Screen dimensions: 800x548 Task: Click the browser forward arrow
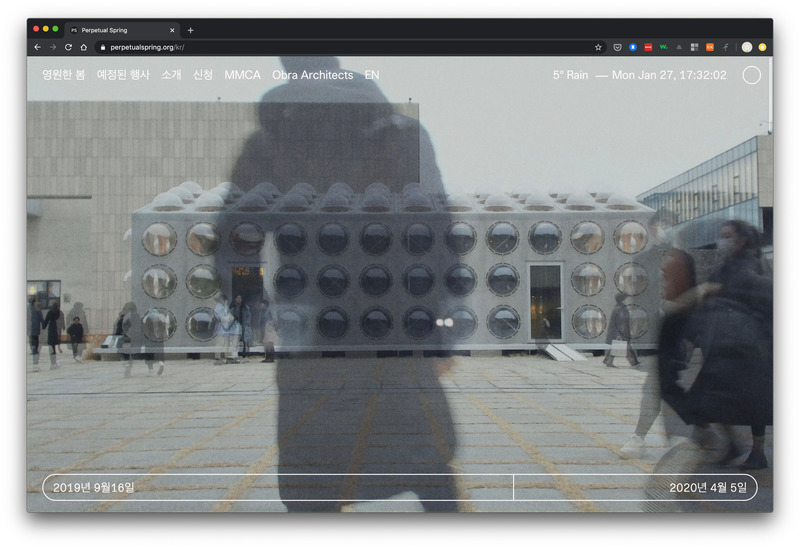(x=53, y=47)
